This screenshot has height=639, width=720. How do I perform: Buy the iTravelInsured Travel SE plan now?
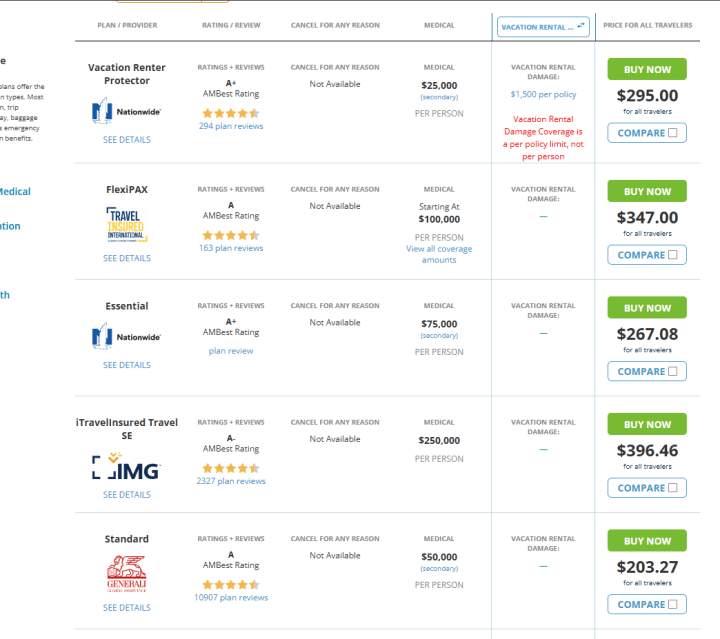tap(647, 424)
